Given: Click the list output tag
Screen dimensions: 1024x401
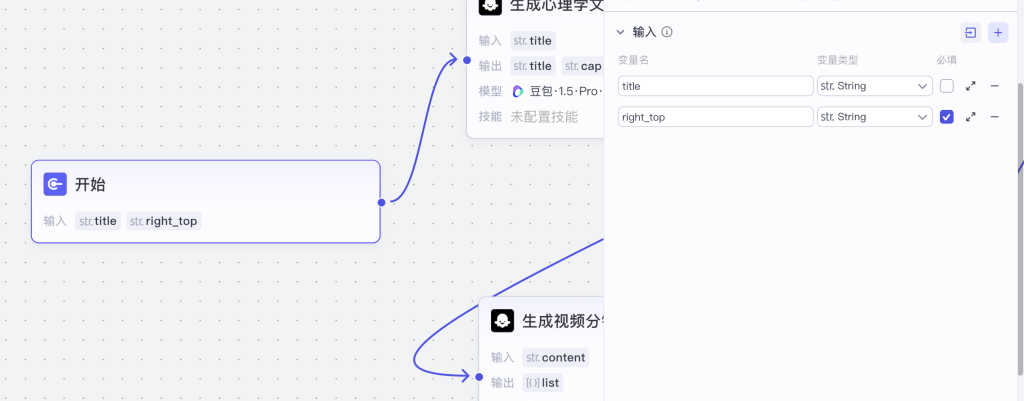Looking at the screenshot, I should pos(542,383).
